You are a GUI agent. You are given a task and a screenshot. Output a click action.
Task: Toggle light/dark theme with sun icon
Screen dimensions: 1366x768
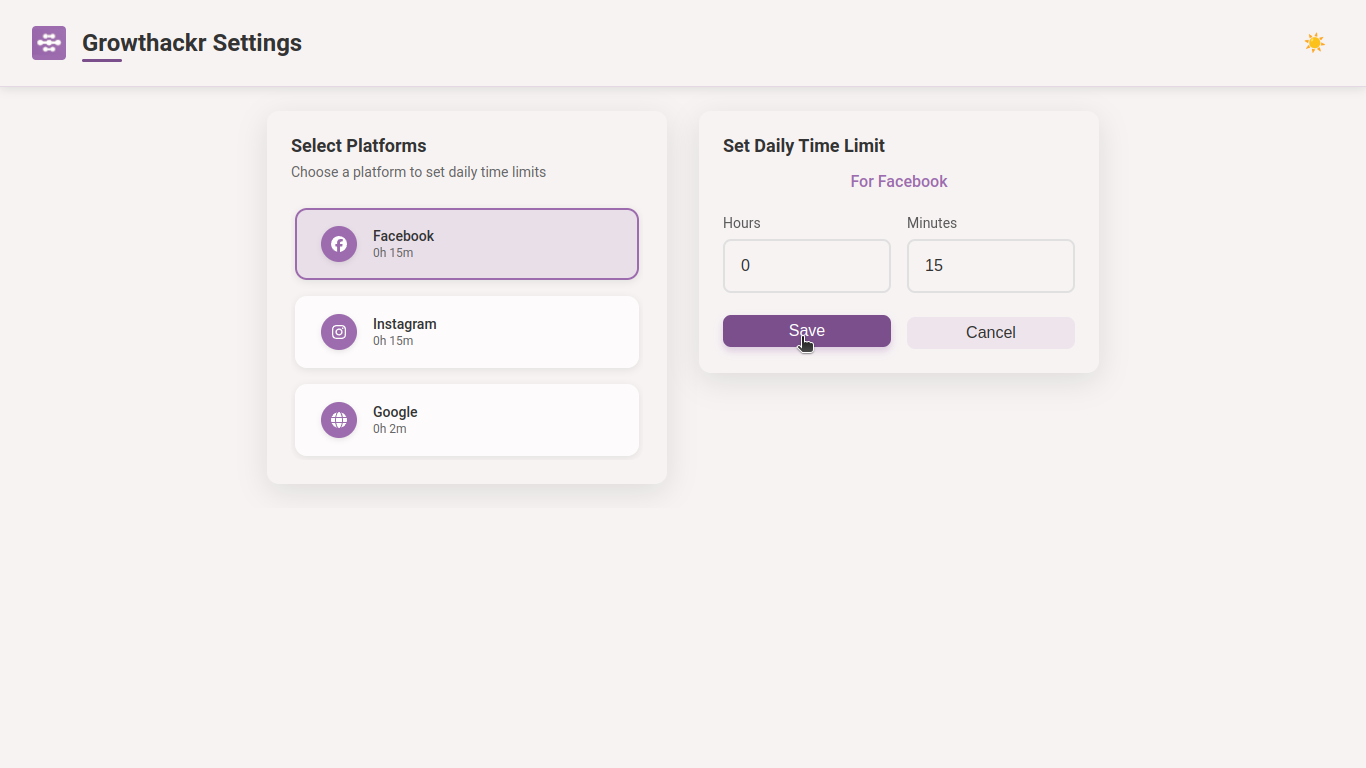[1314, 42]
